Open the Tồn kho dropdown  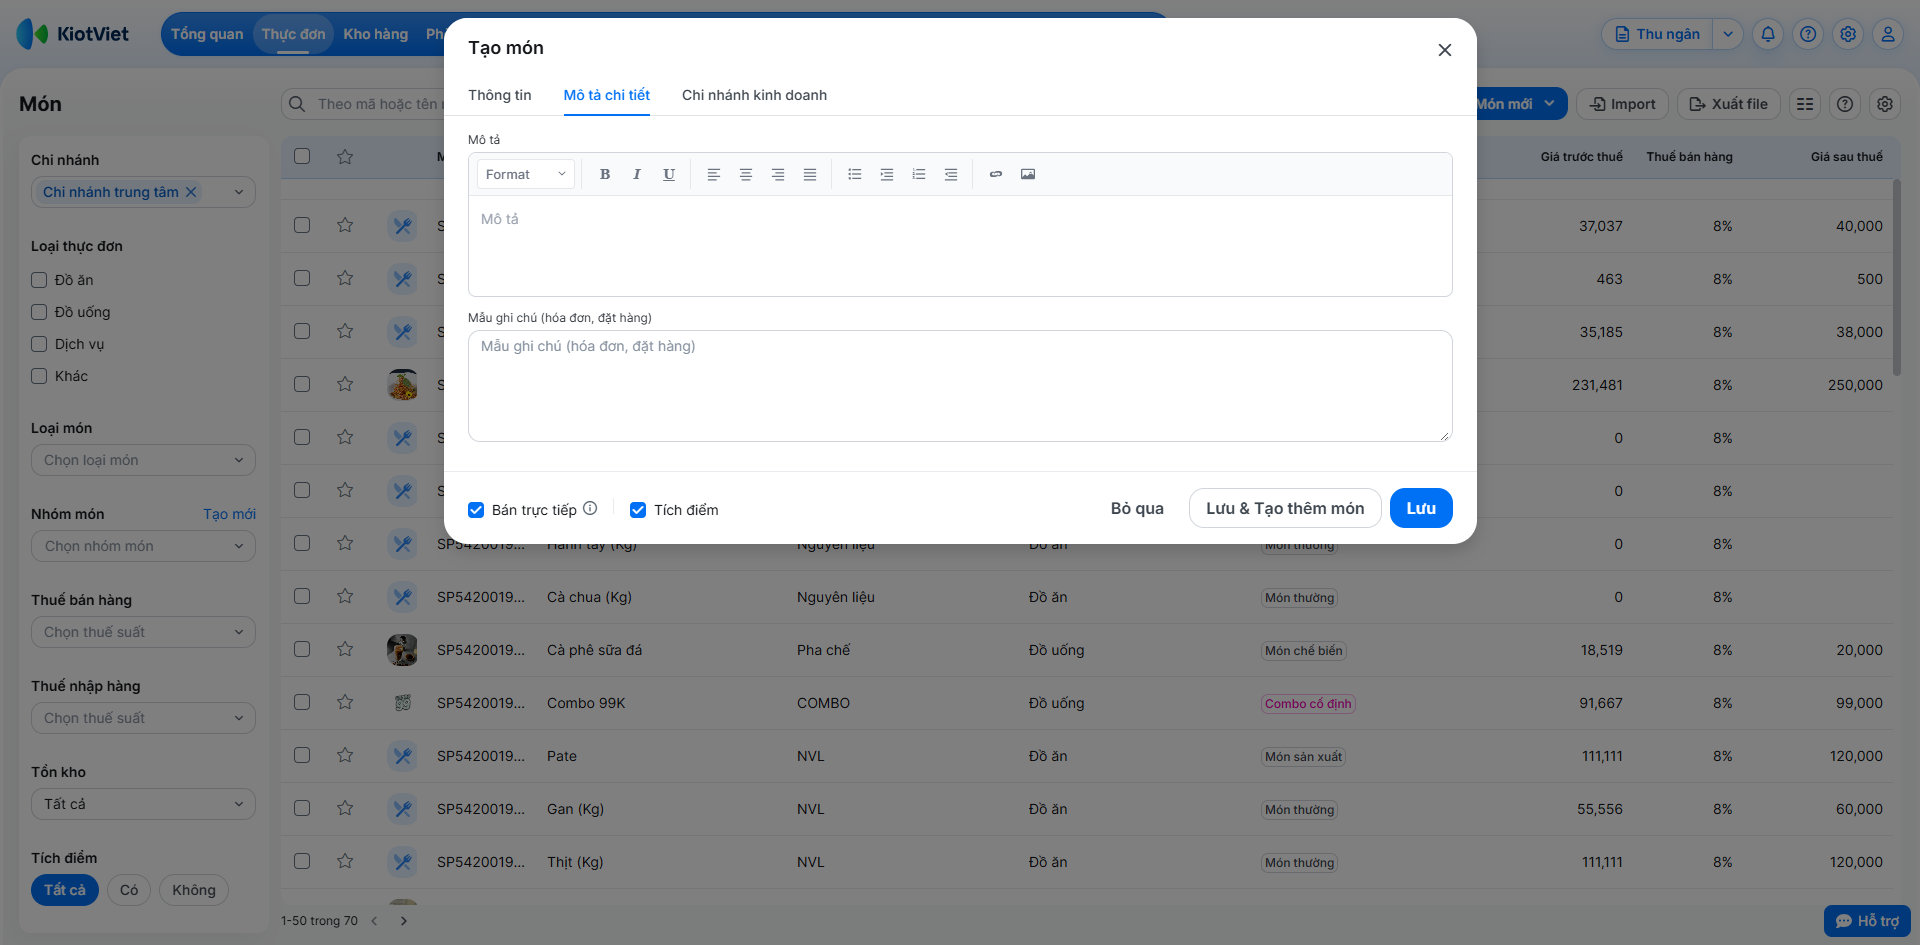click(x=143, y=804)
